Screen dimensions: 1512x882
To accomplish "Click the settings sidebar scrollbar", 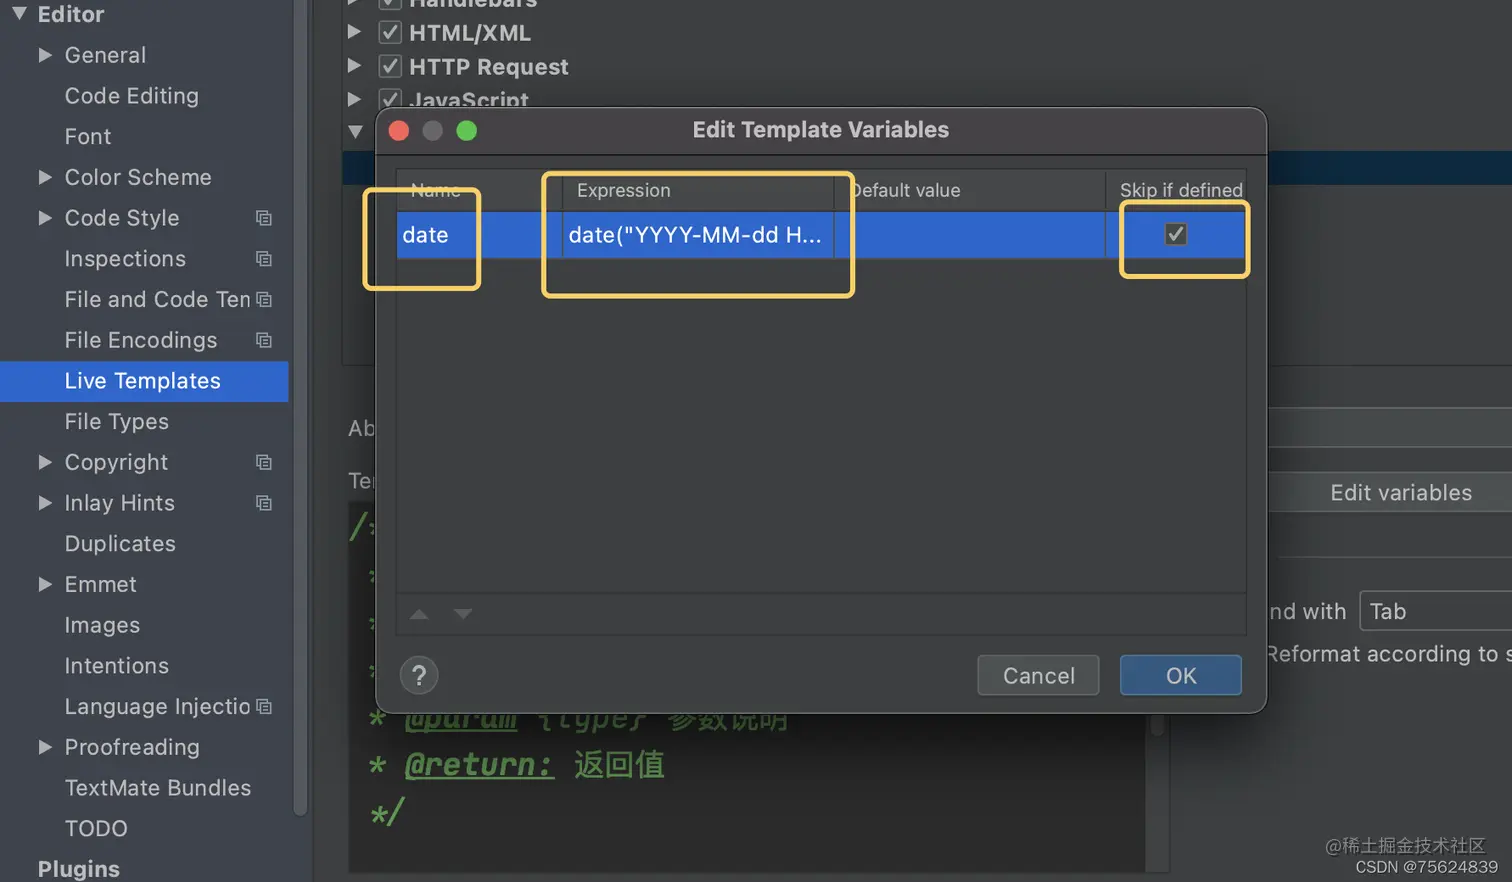I will point(300,408).
